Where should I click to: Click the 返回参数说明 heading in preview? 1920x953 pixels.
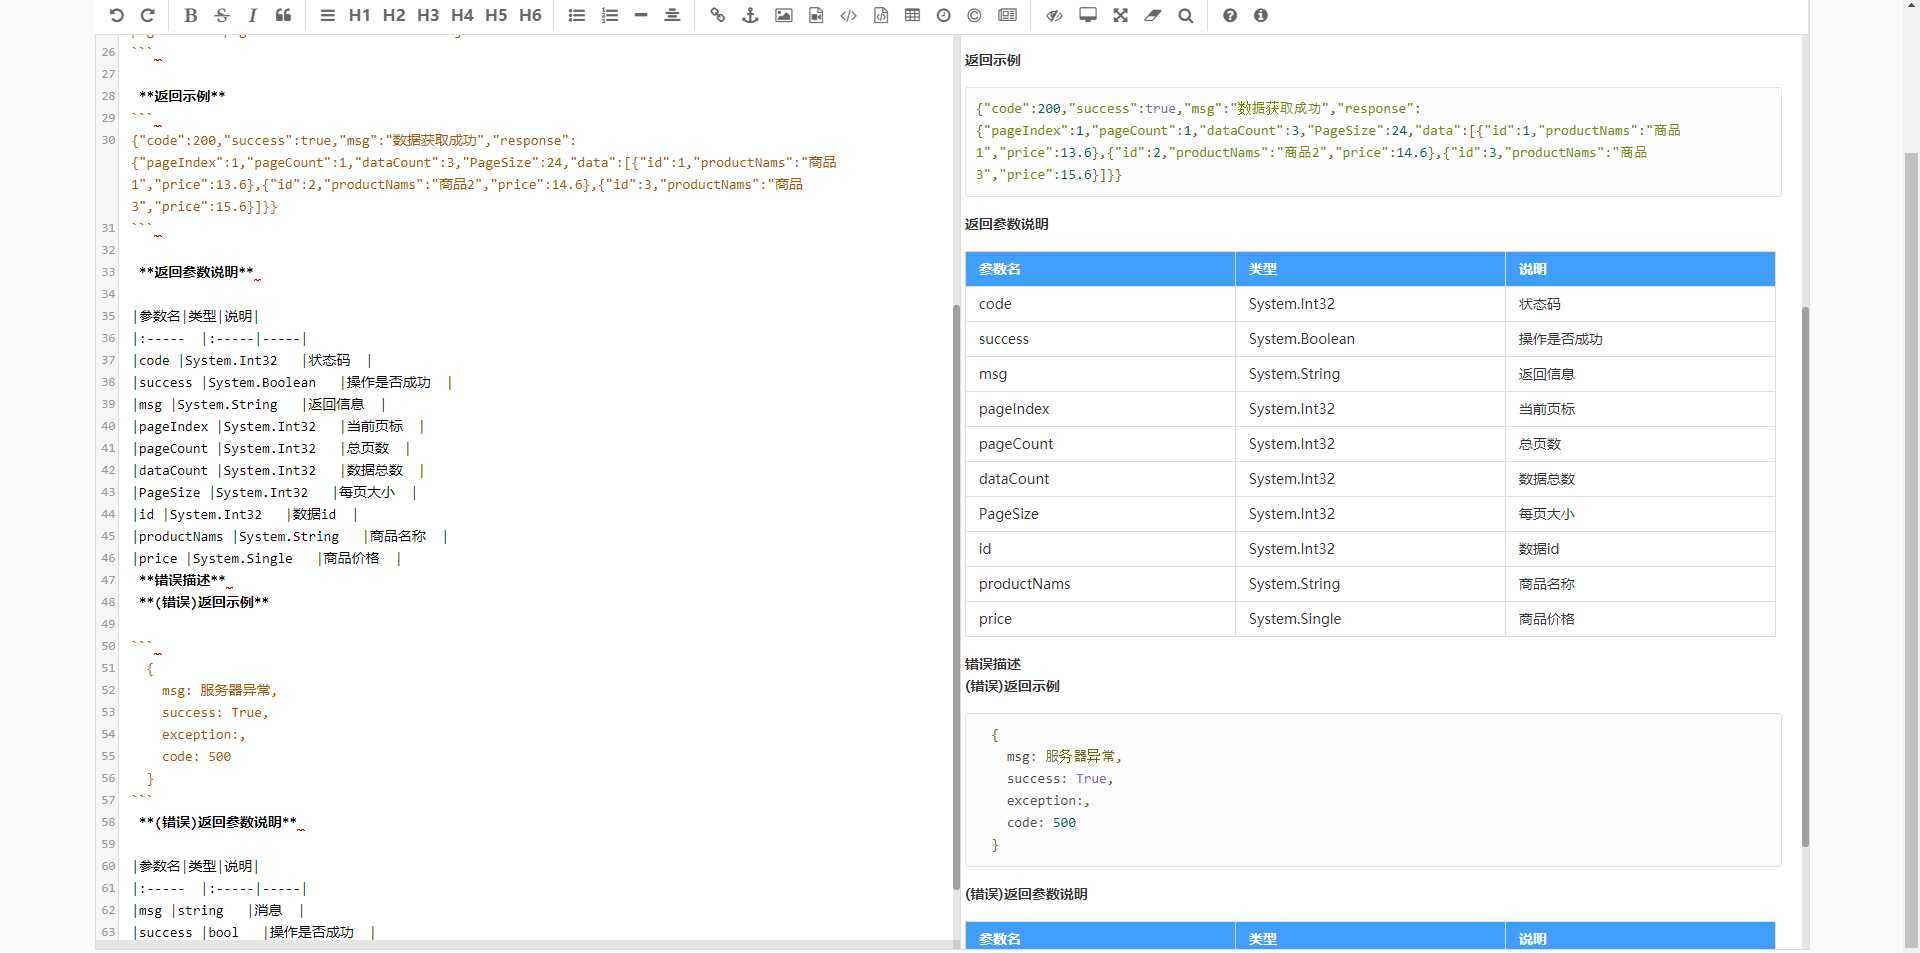pyautogui.click(x=1006, y=224)
